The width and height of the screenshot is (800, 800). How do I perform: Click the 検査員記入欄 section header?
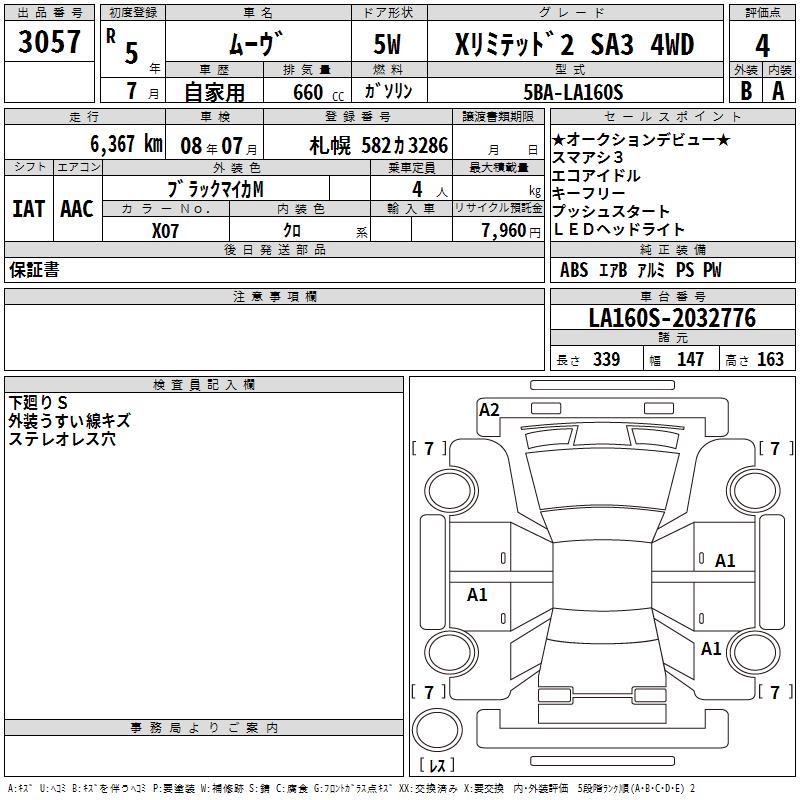[204, 385]
